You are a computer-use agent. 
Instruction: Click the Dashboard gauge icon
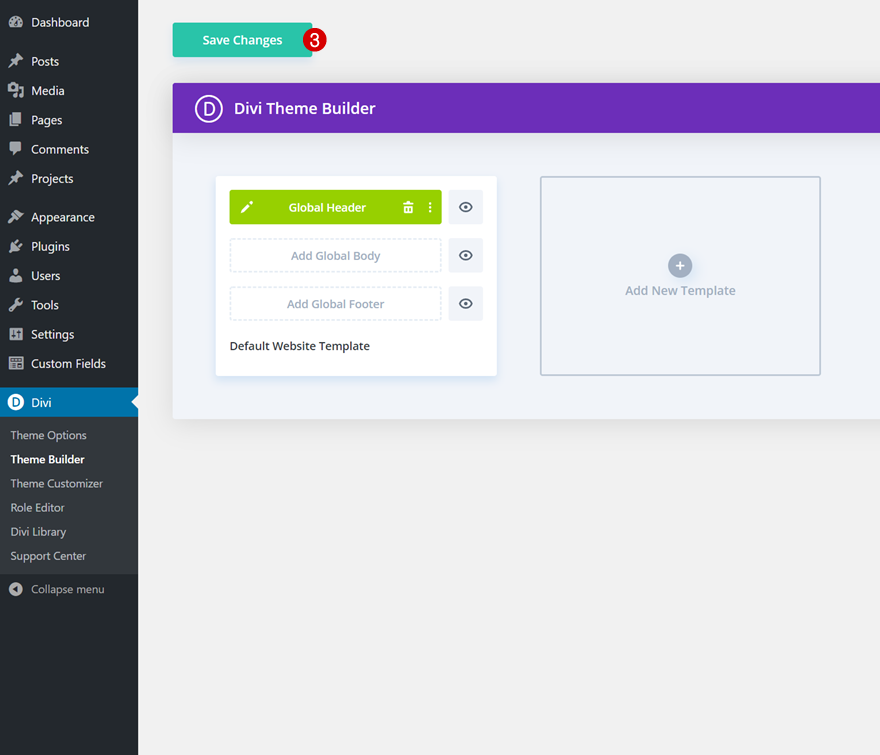click(16, 22)
